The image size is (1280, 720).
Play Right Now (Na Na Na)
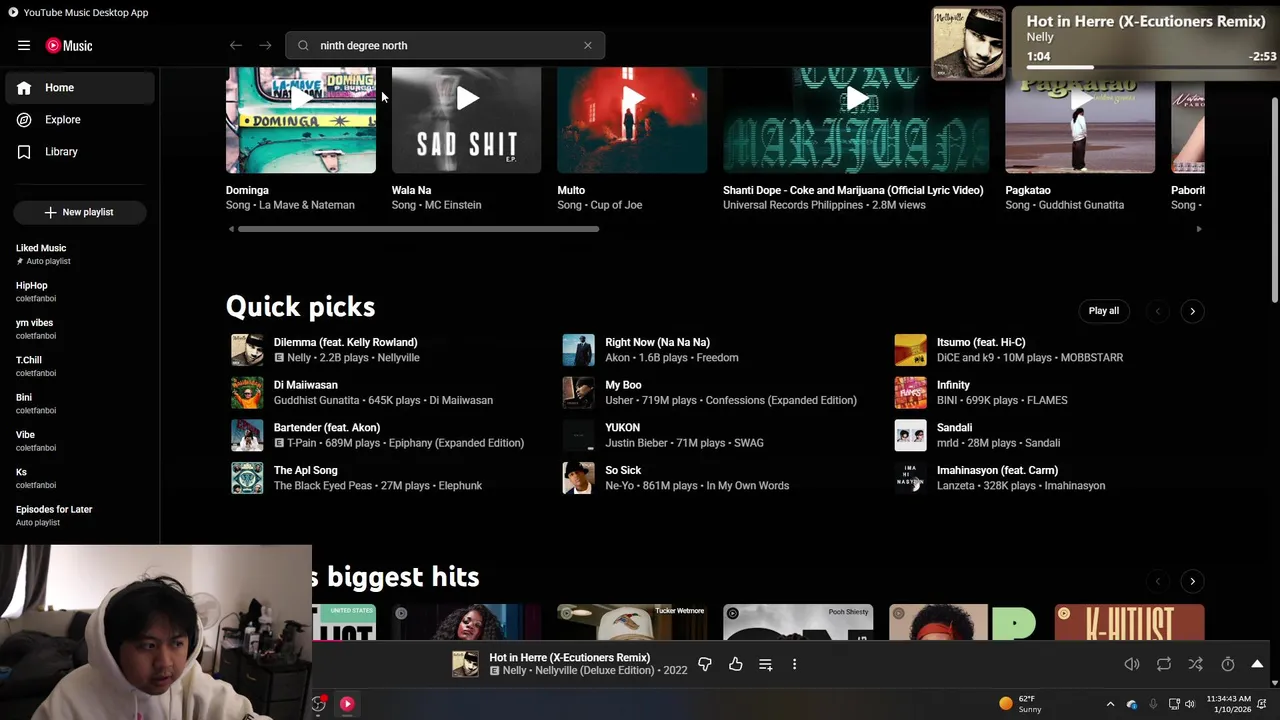(x=657, y=342)
